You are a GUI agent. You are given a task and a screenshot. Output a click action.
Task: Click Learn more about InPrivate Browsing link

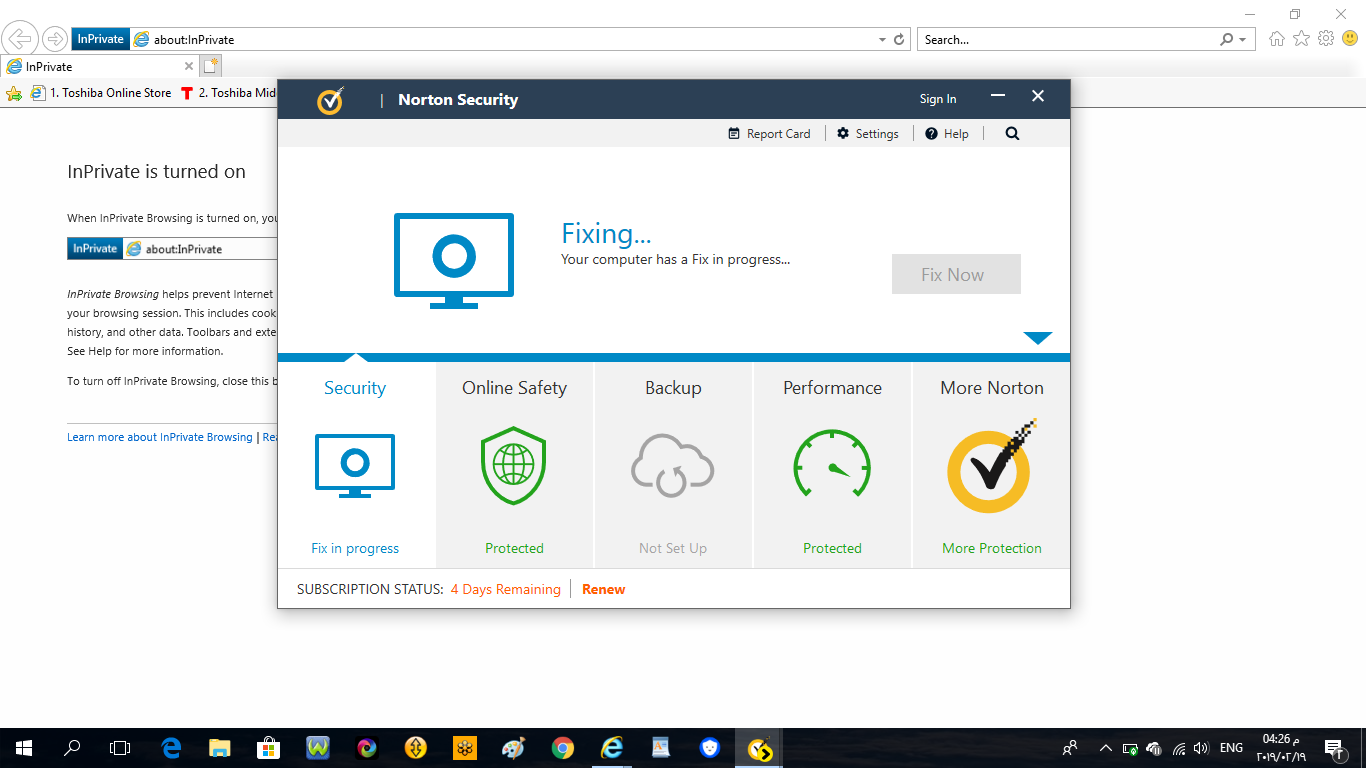pyautogui.click(x=160, y=437)
